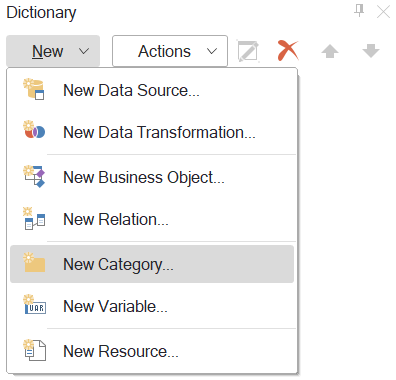Click the move down arrow icon
The width and height of the screenshot is (396, 380).
tap(371, 51)
